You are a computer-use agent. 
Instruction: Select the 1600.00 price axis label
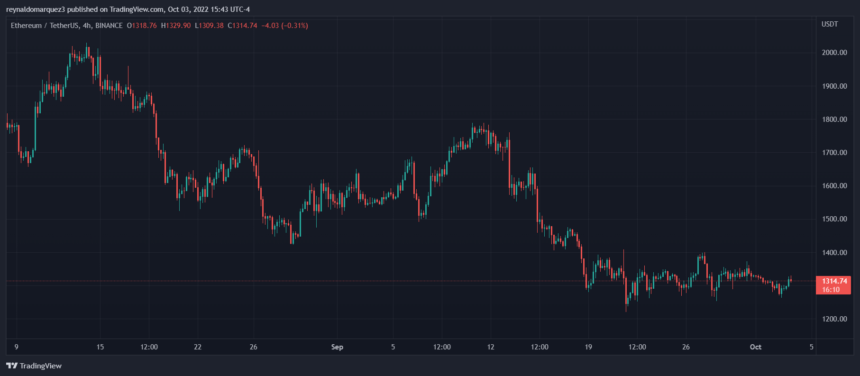click(x=834, y=186)
